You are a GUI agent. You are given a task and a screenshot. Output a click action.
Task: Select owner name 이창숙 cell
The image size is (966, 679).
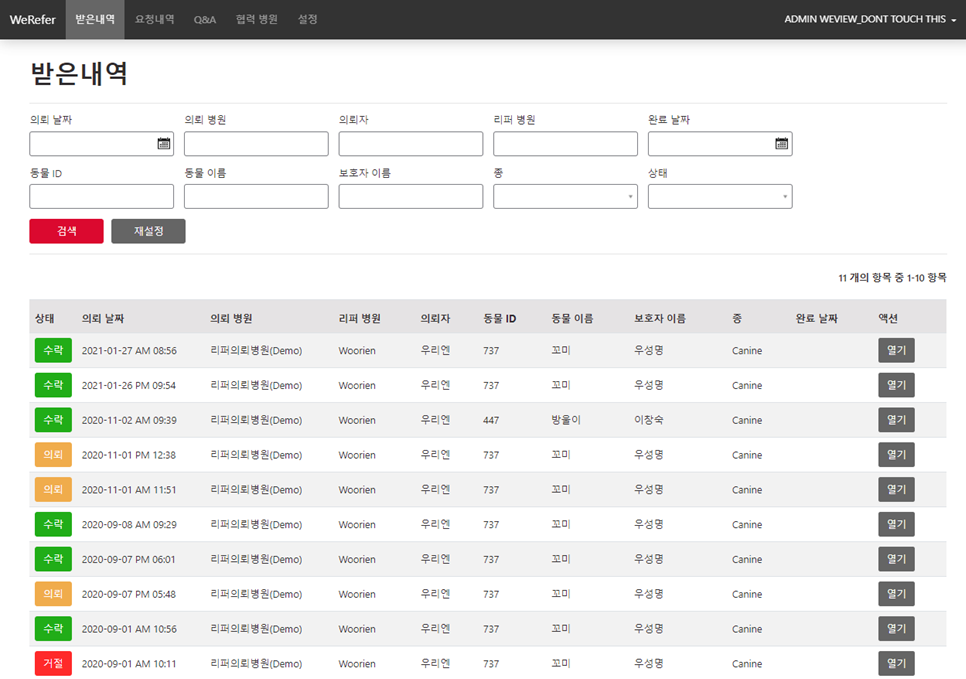click(x=649, y=420)
